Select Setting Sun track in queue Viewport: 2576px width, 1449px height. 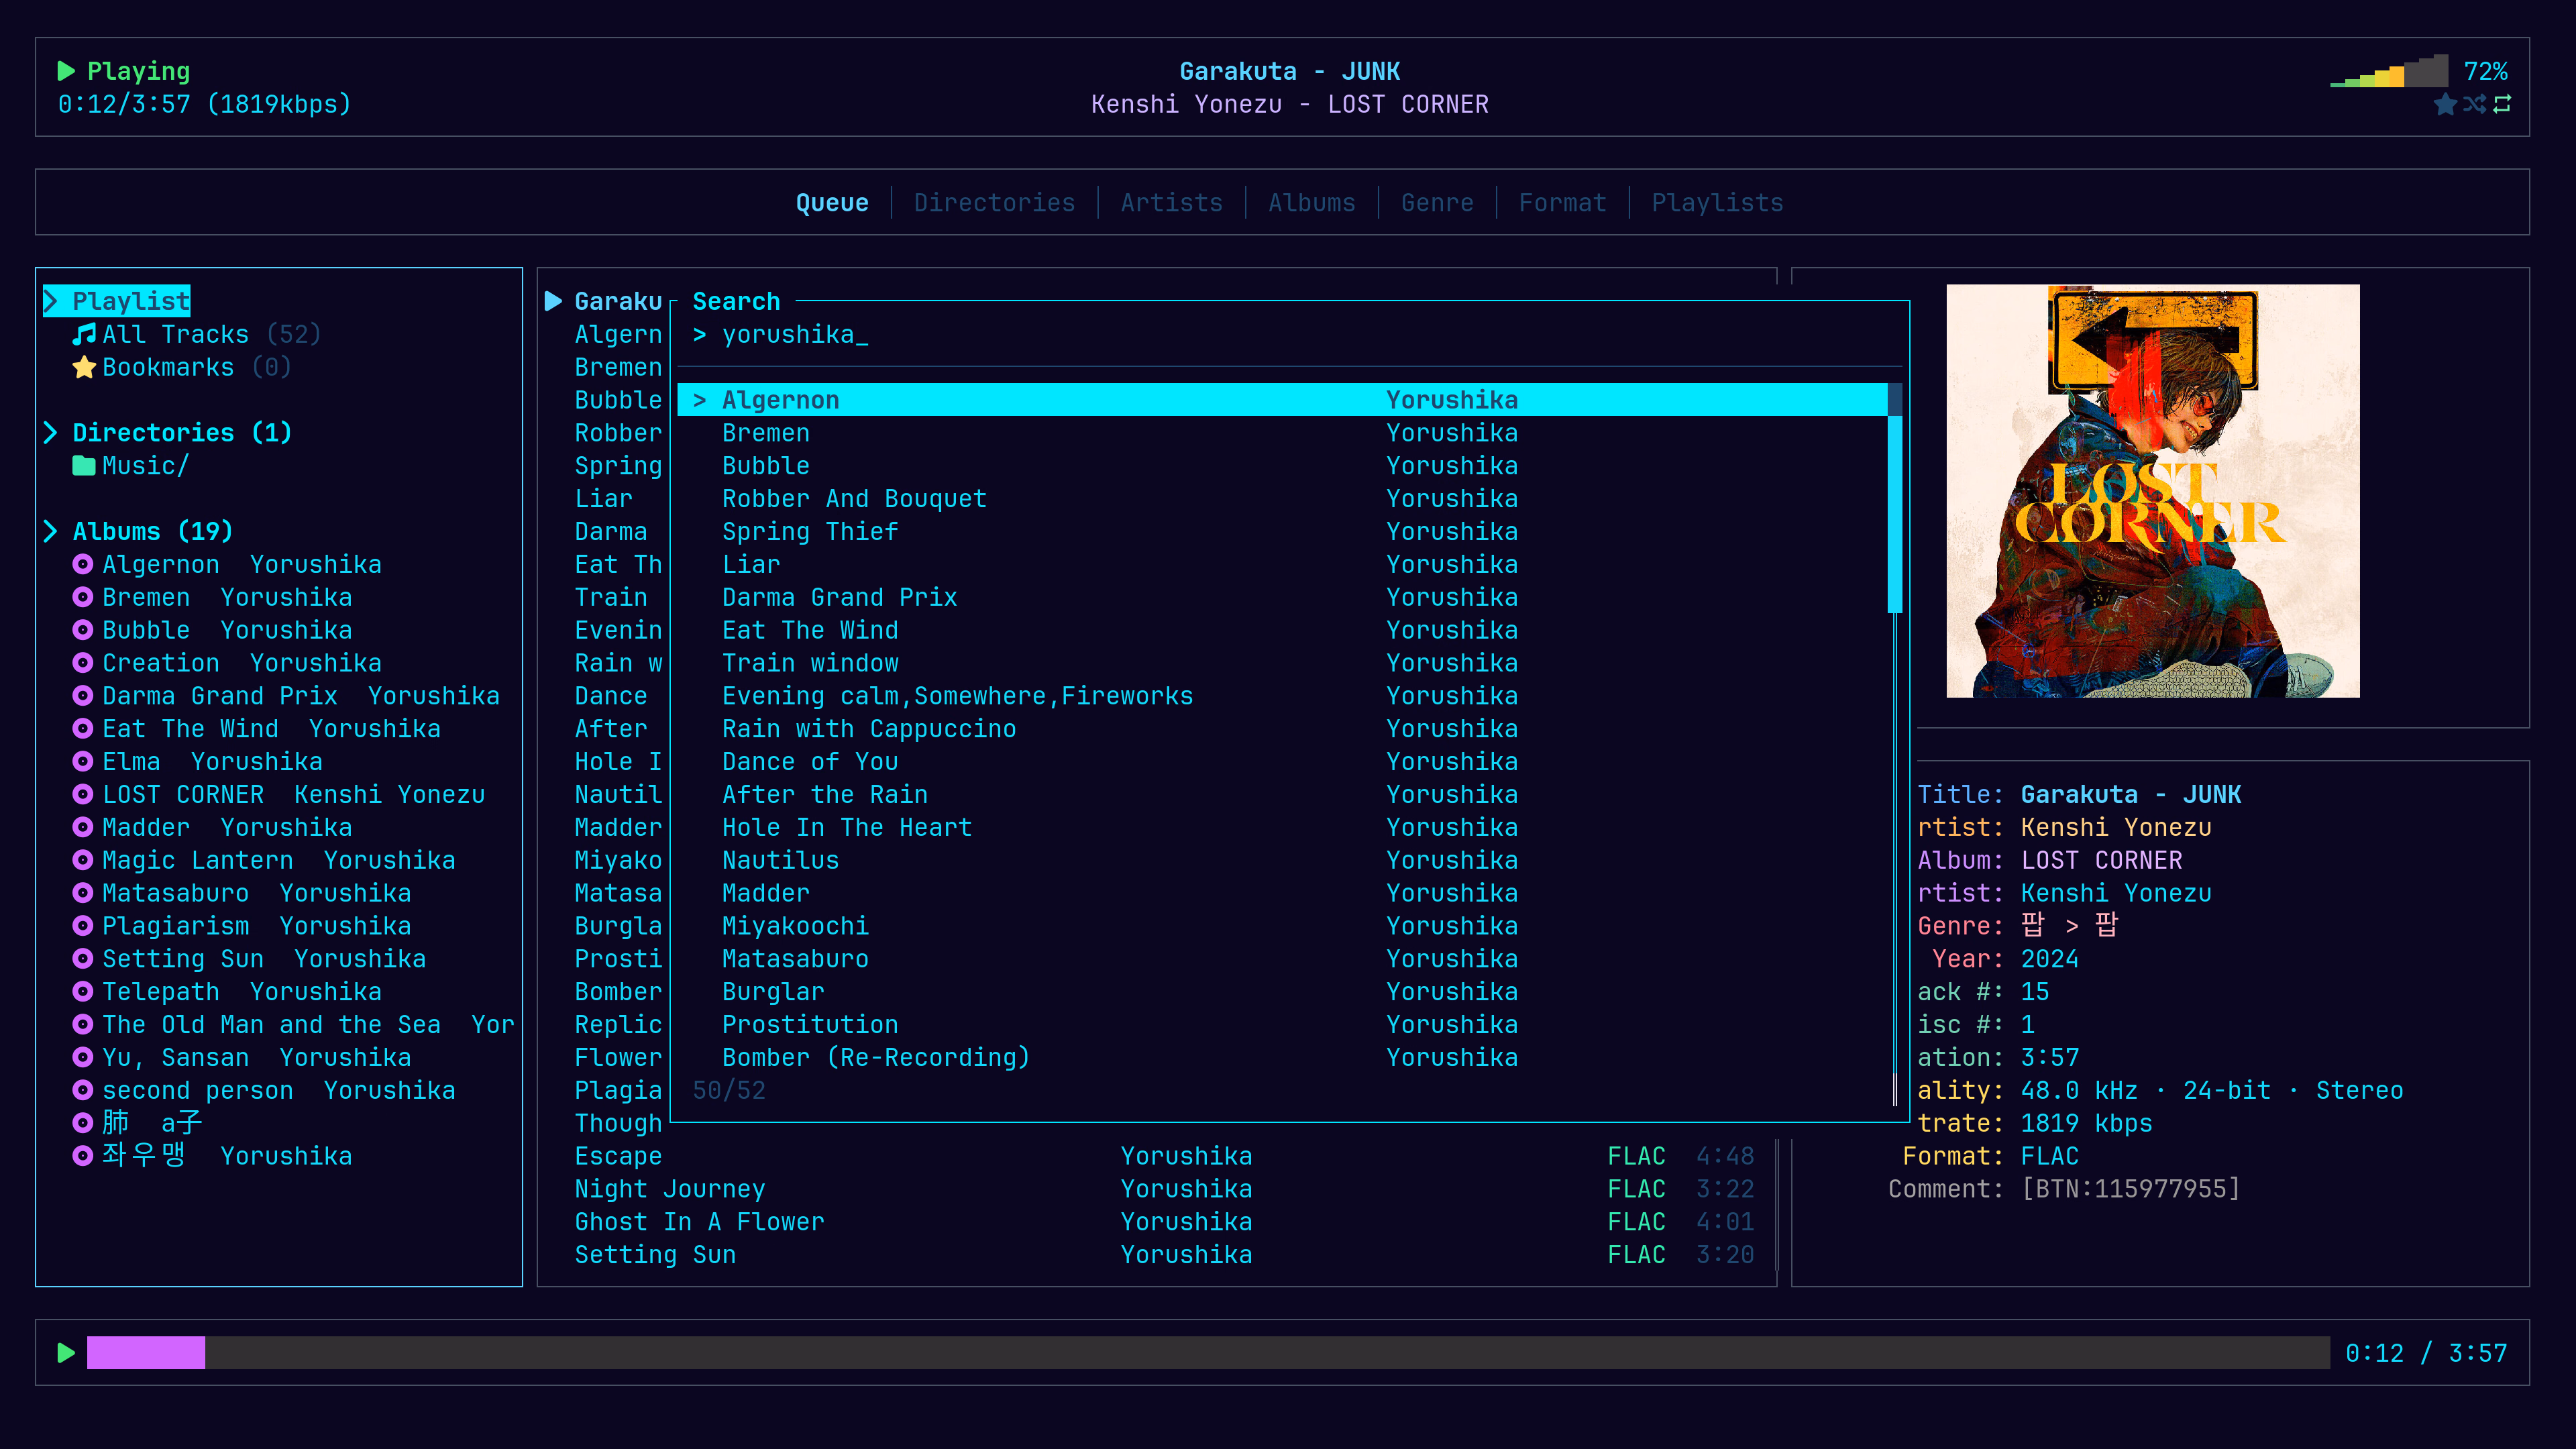1163,1255
